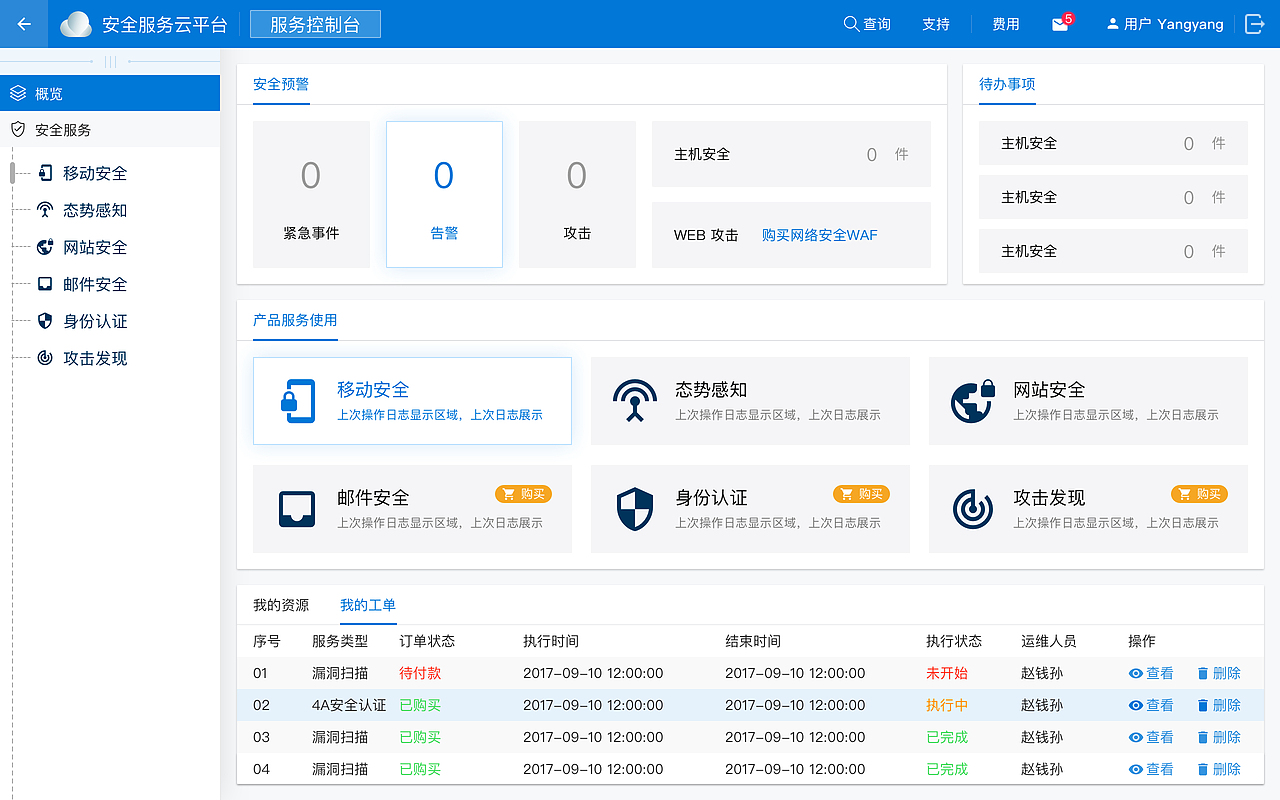Click the 执行中 status in row 02
The width and height of the screenshot is (1280, 800).
coord(947,705)
